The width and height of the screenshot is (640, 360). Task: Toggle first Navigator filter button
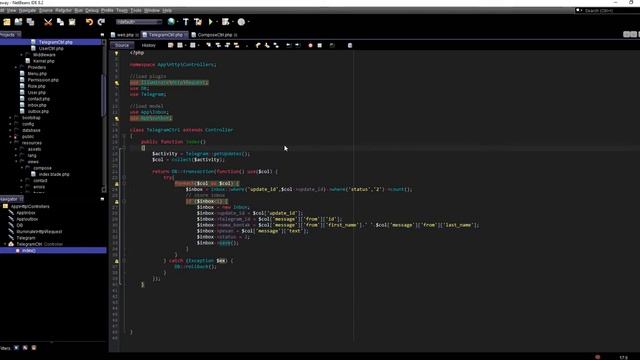(16, 348)
